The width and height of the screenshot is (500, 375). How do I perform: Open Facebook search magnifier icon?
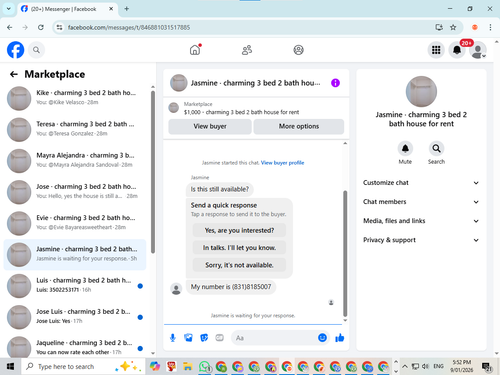[x=36, y=50]
